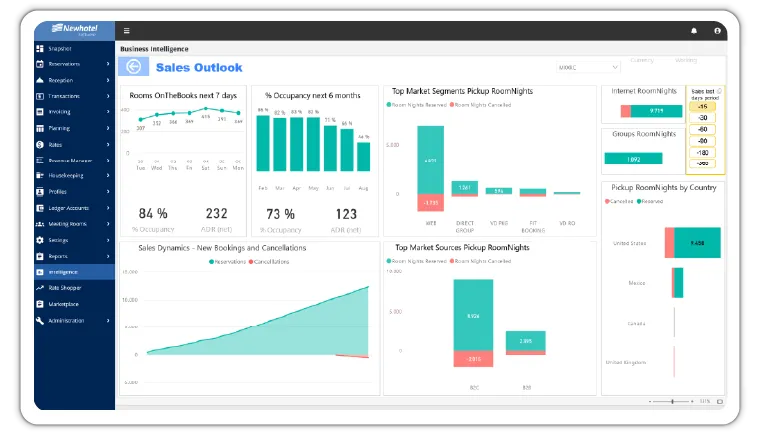Click the hamburger menu icon
Image resolution: width=760 pixels, height=435 pixels.
(x=127, y=31)
